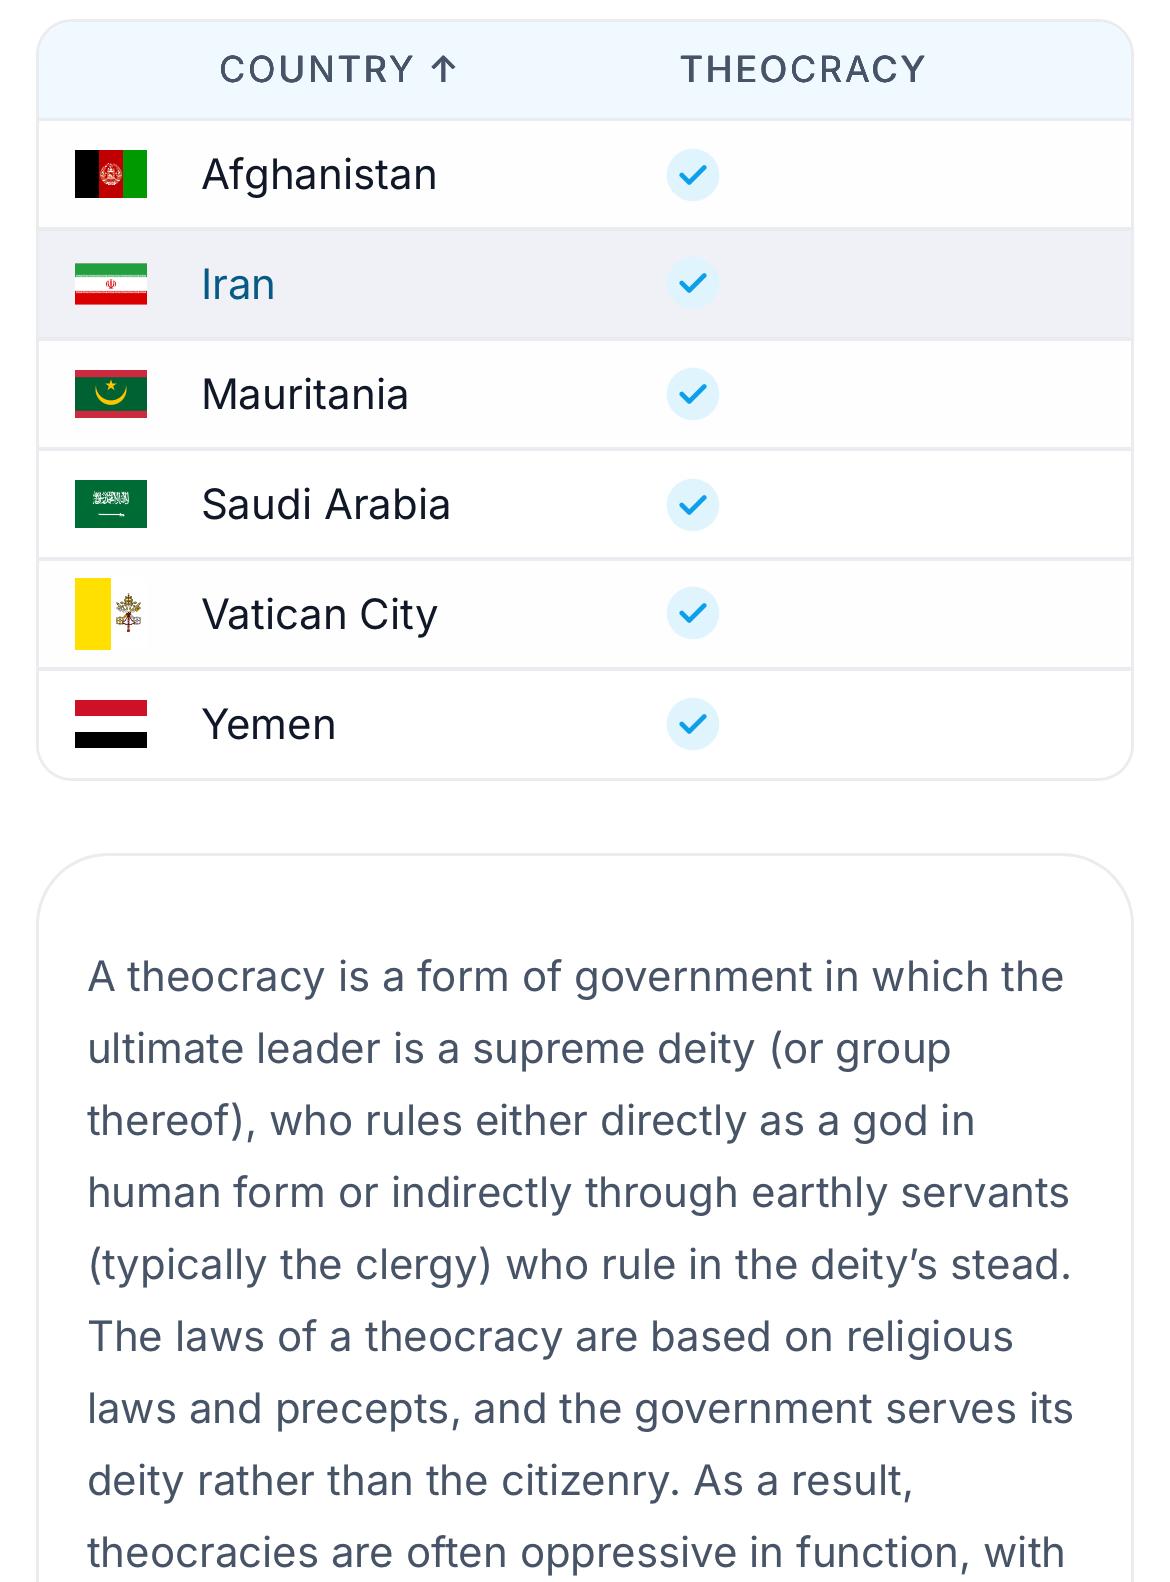Click the theocracy checkmark for Yemen
1170x1582 pixels.
(693, 724)
